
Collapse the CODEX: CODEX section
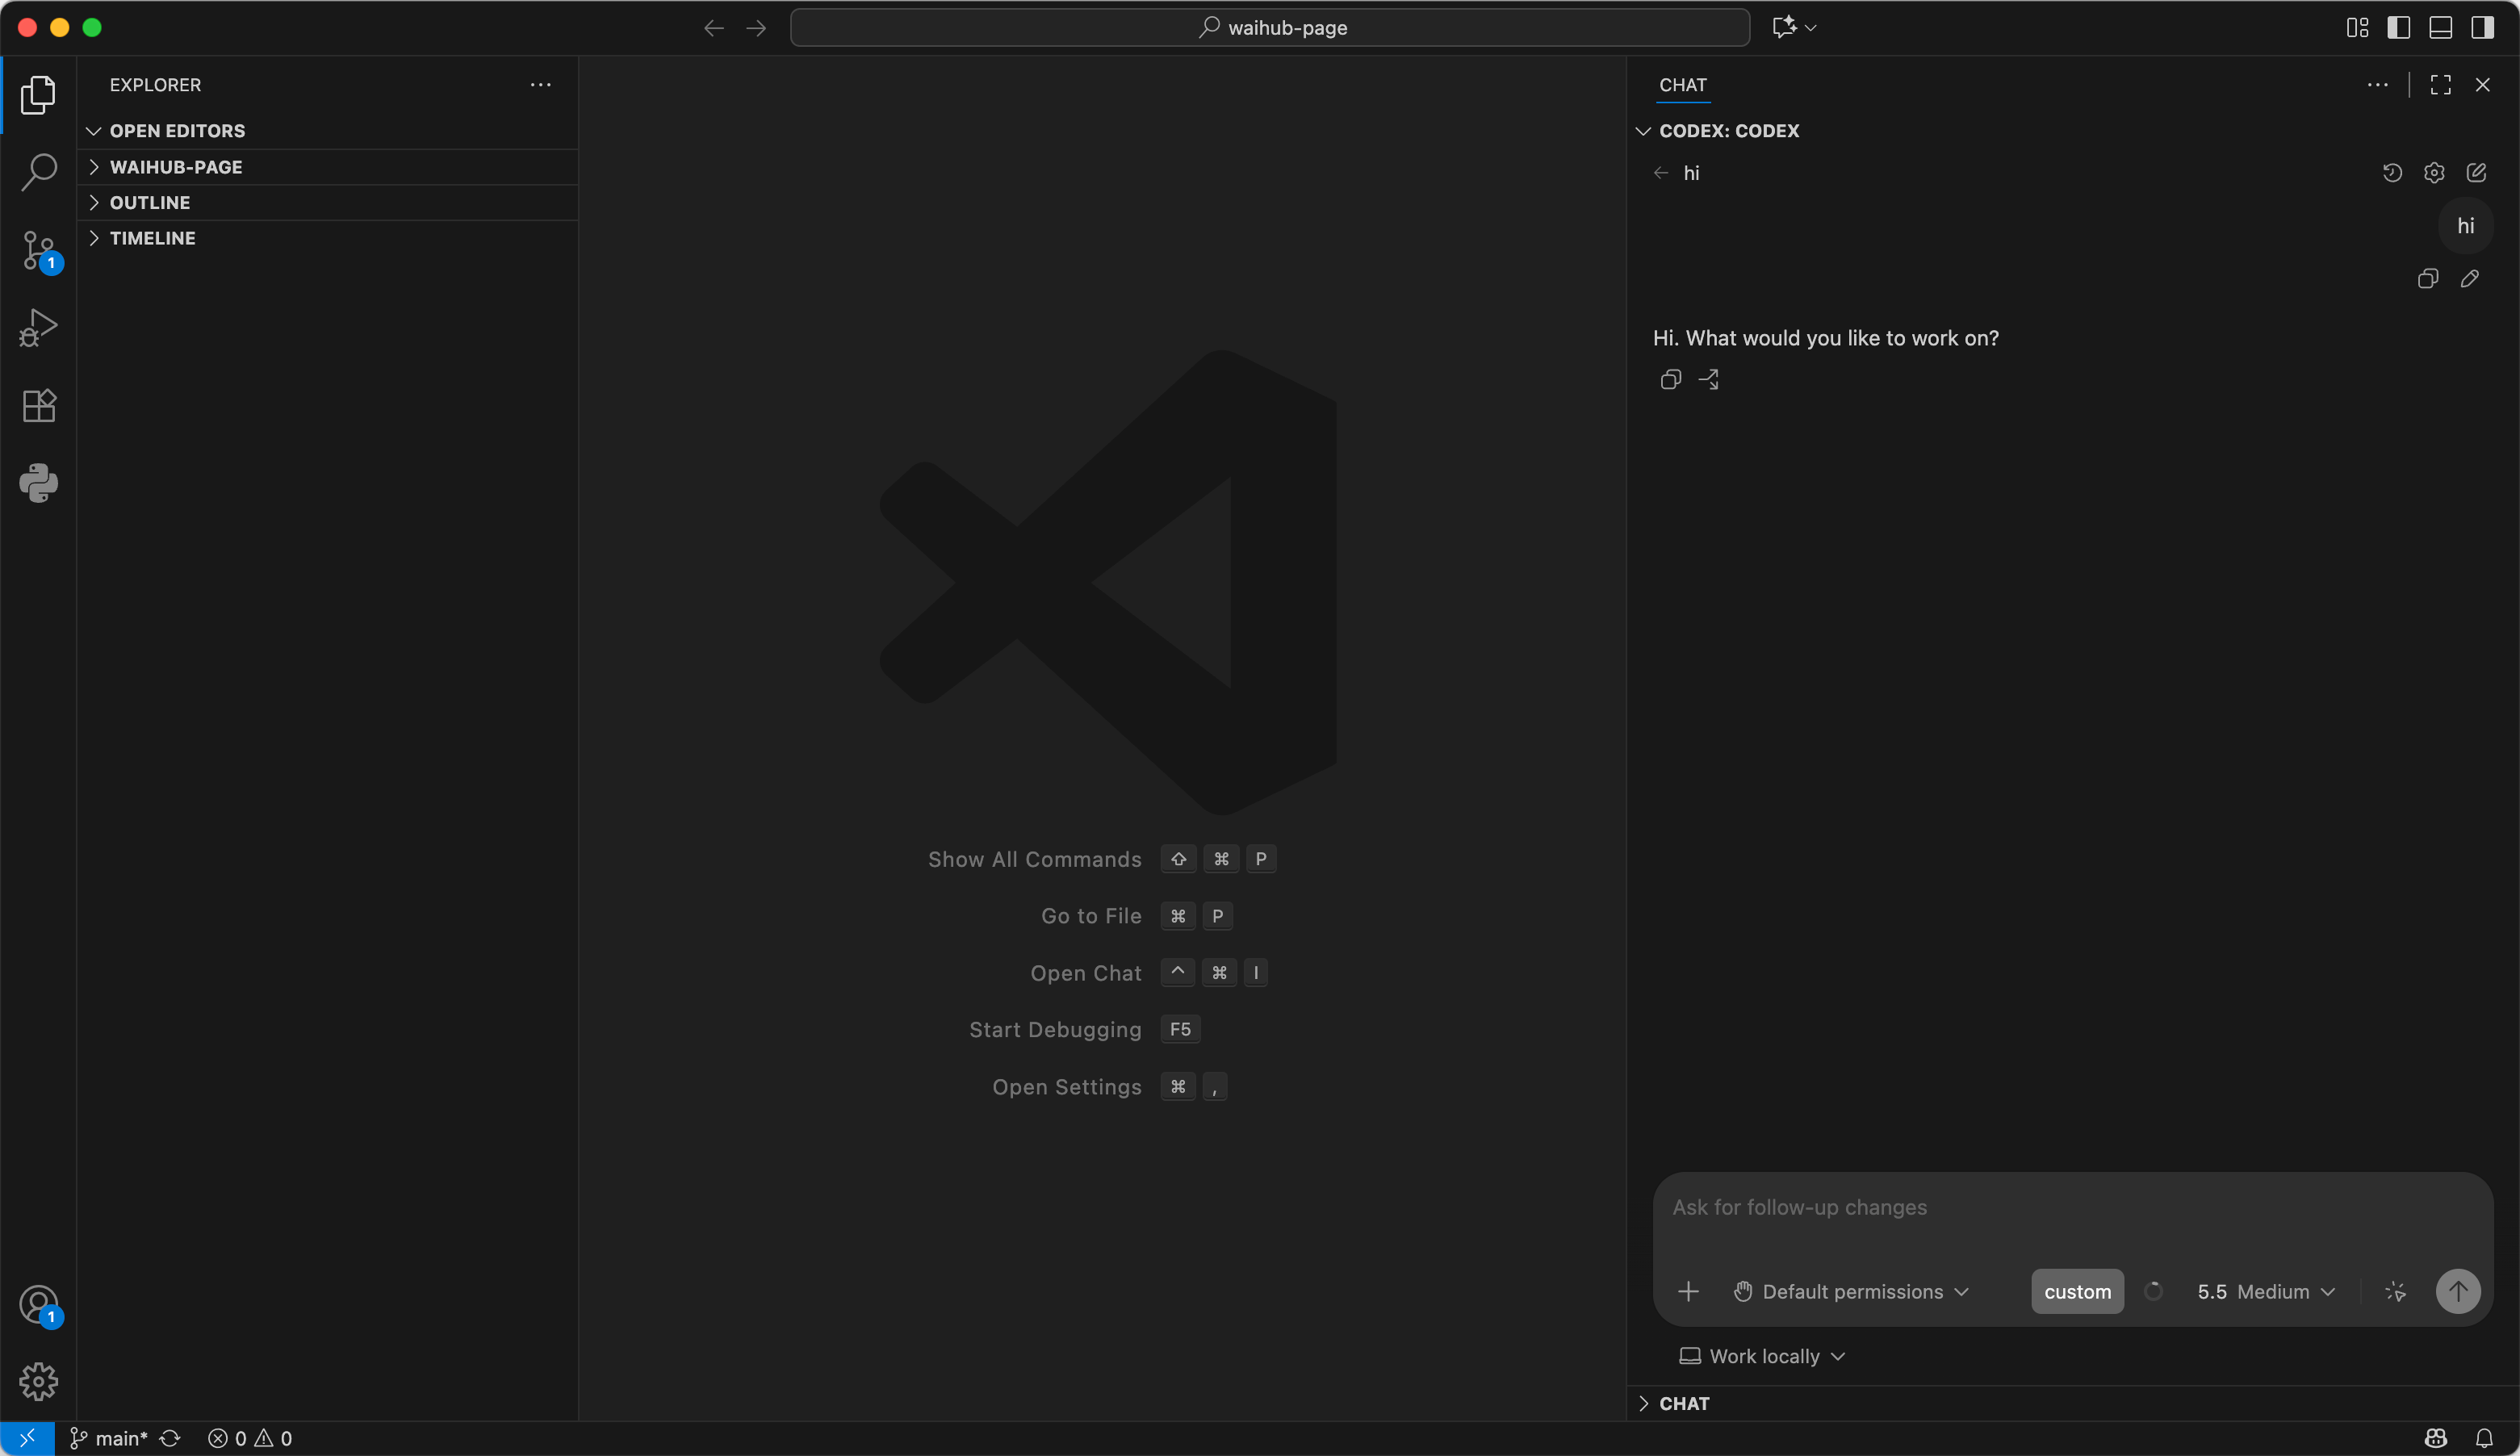click(1729, 131)
